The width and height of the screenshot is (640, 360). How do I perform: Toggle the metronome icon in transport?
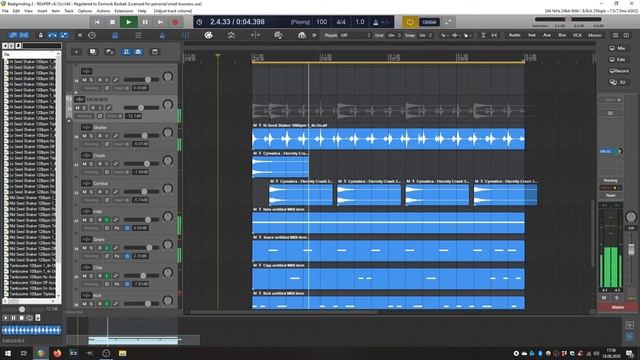(376, 22)
